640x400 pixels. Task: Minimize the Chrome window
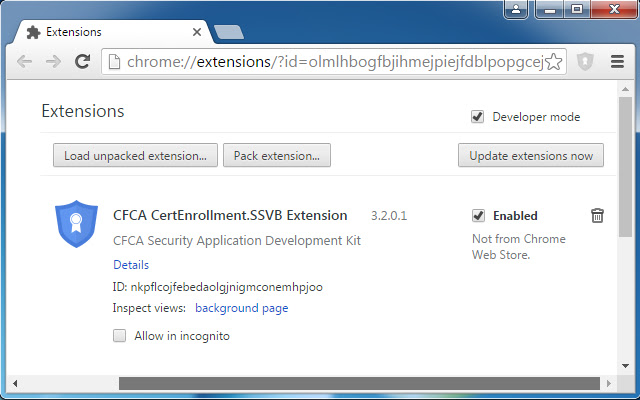(x=550, y=9)
